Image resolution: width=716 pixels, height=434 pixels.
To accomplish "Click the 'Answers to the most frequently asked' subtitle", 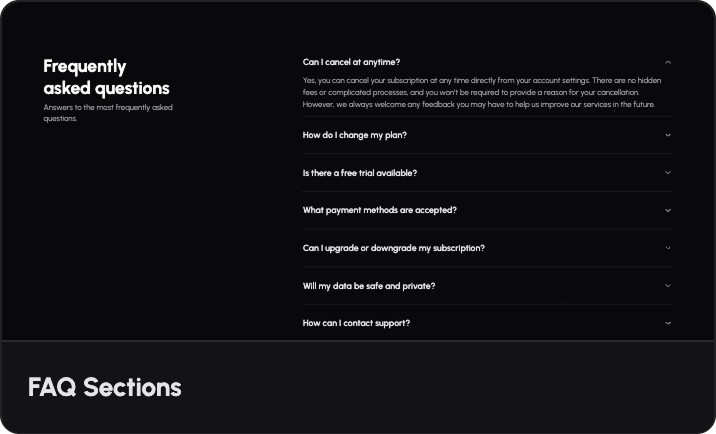I will coord(108,107).
